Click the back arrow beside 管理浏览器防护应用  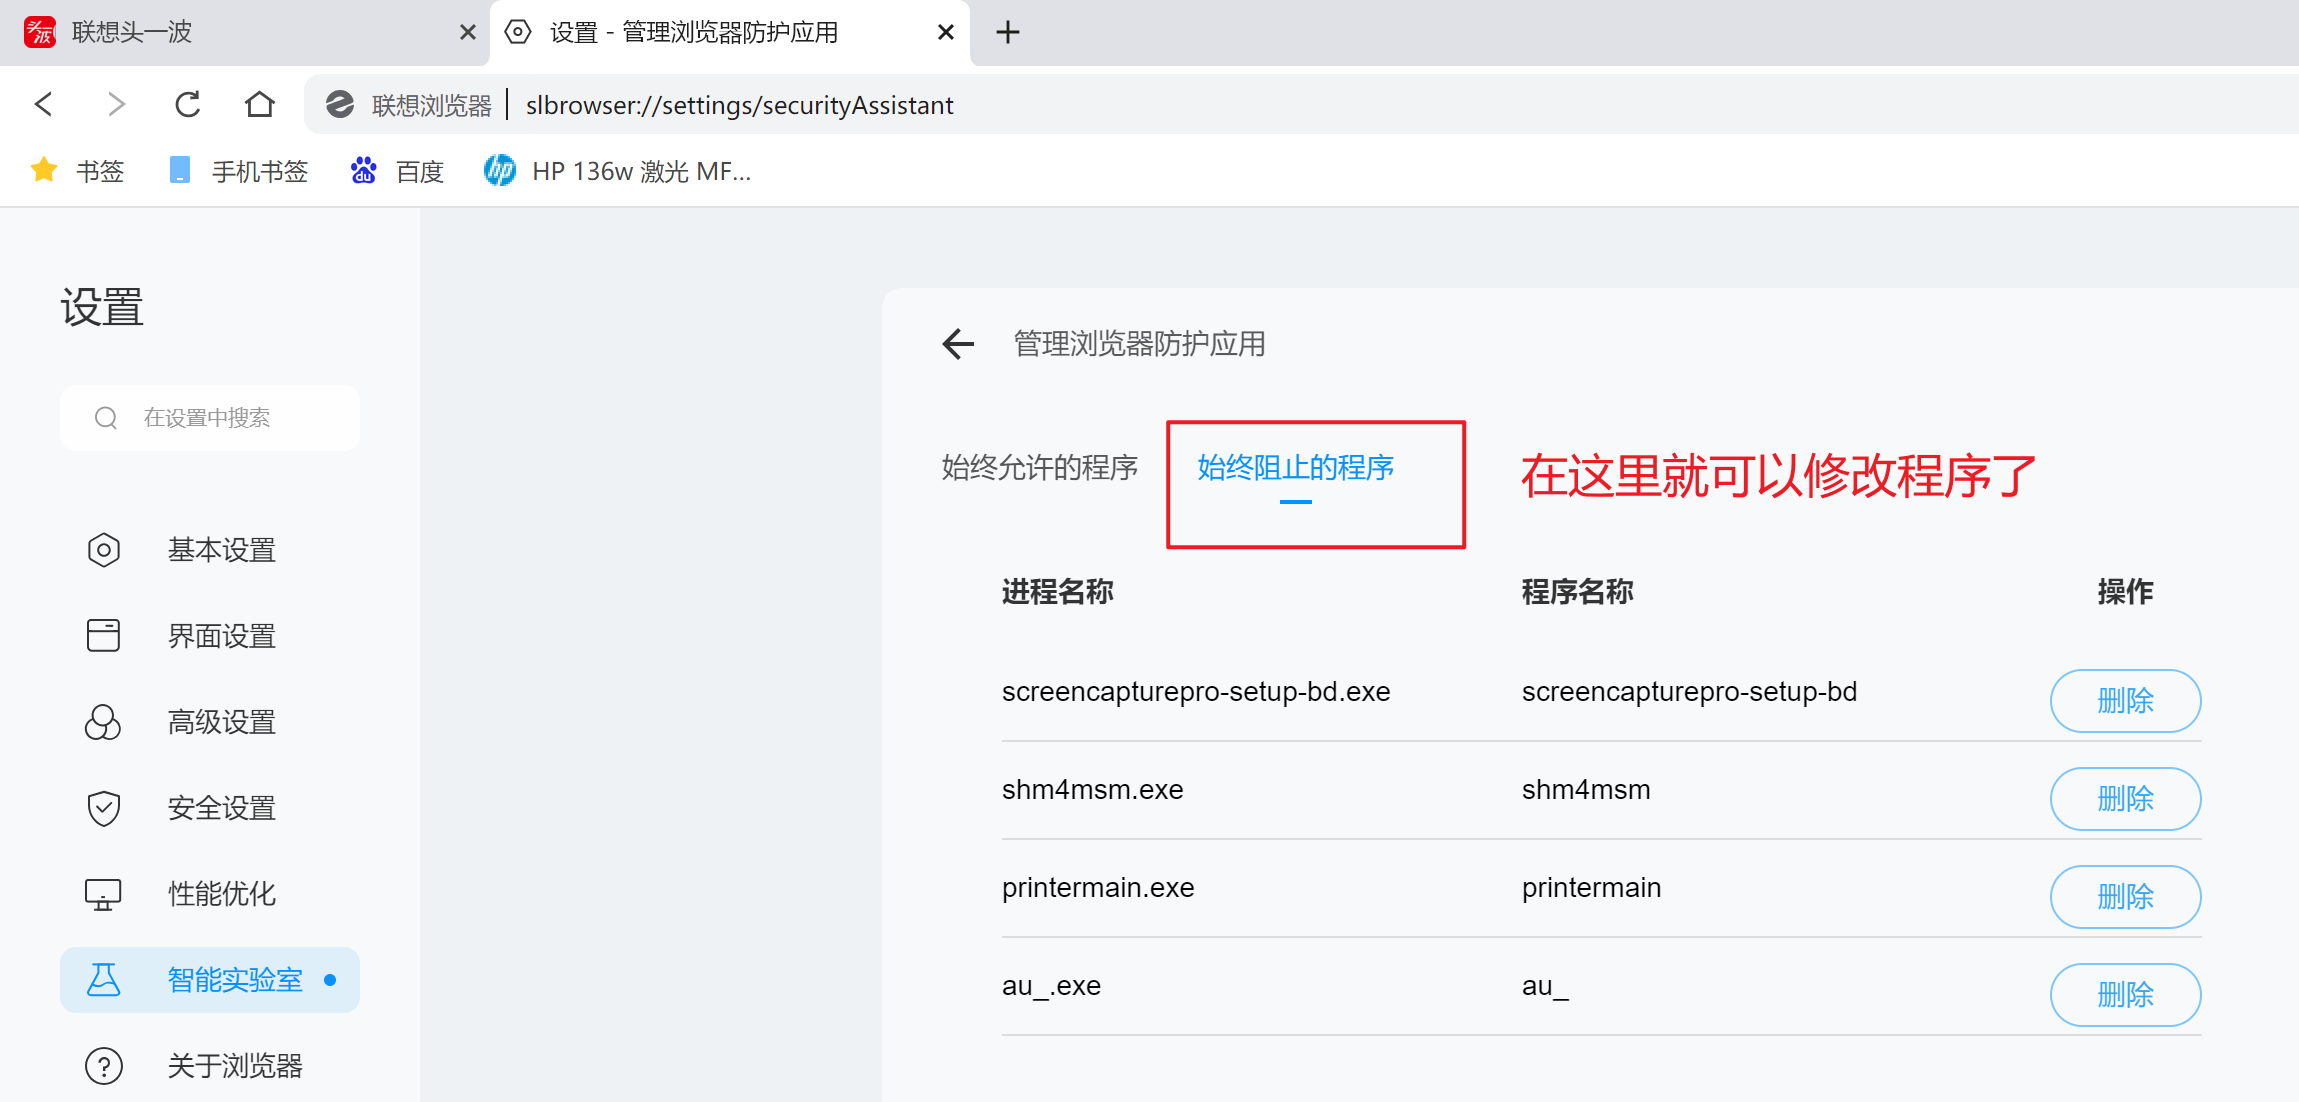pos(957,344)
